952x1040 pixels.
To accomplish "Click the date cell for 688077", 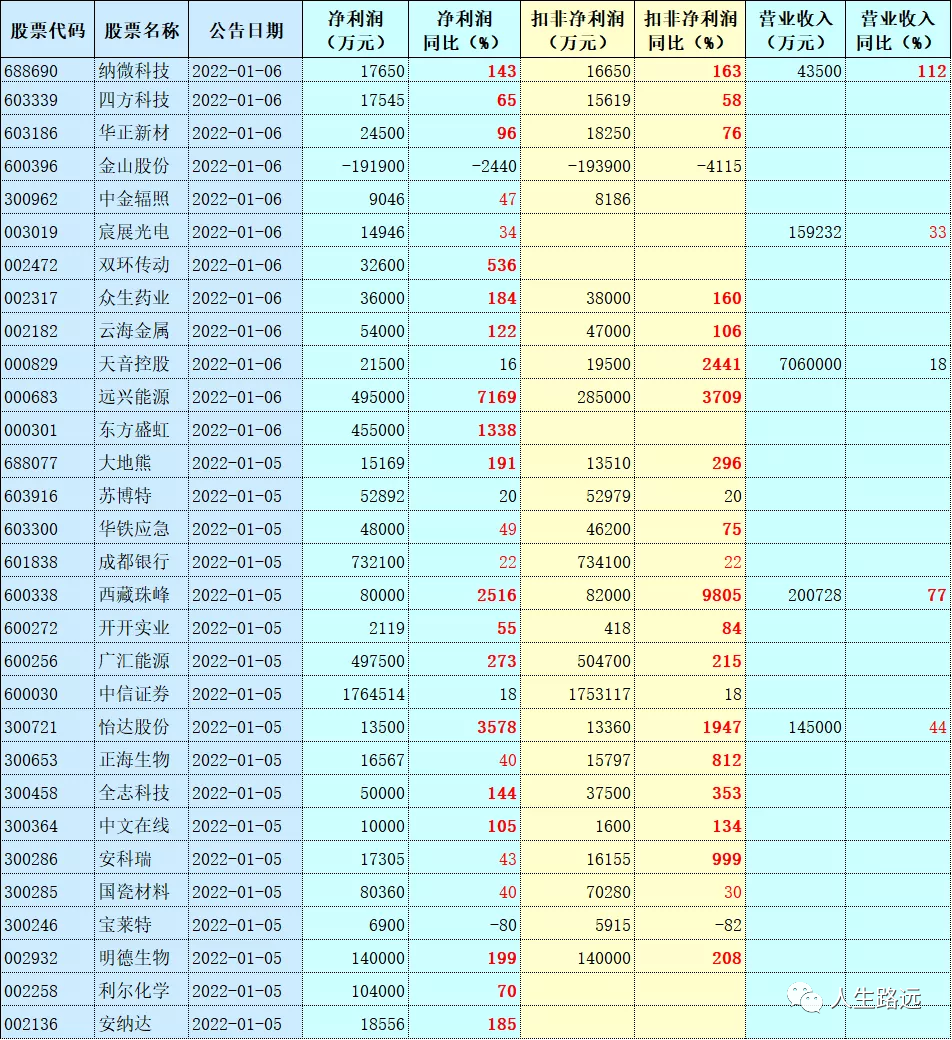I will [245, 463].
